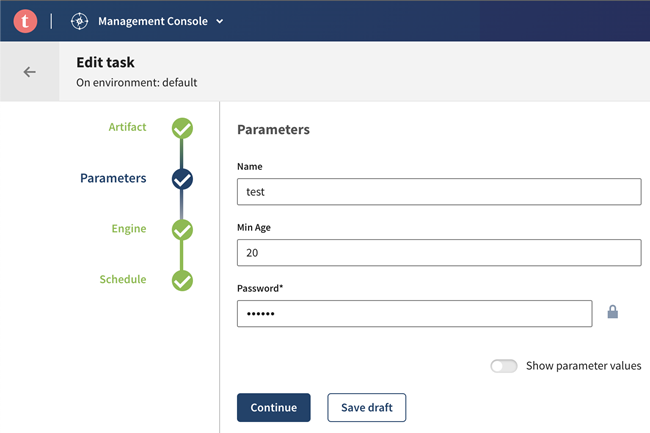
Task: Click the Save draft button
Action: [x=366, y=407]
